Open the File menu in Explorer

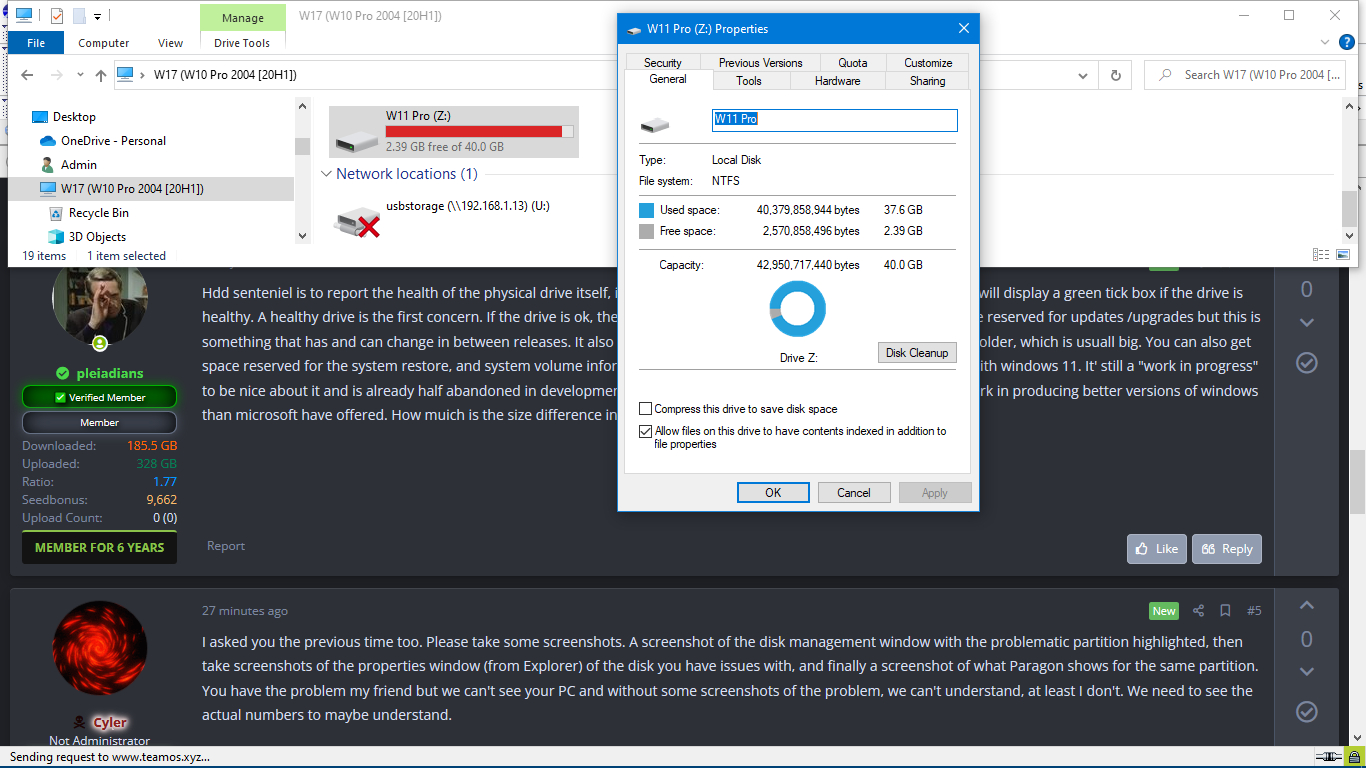(x=36, y=43)
